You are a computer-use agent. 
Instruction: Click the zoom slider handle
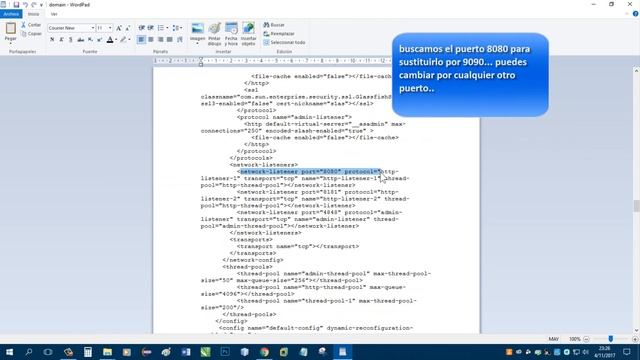tap(611, 339)
